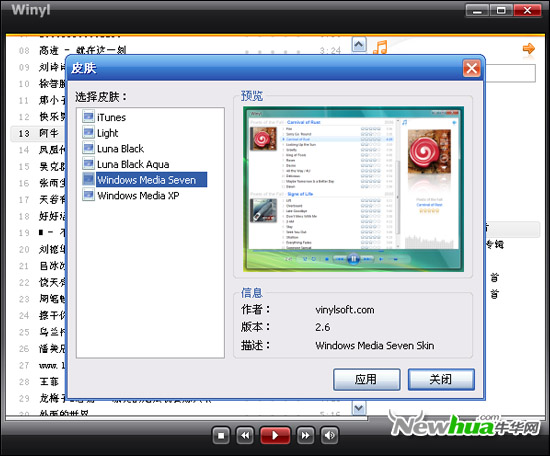Select track 13 in the playlist
Image resolution: width=550 pixels, height=456 pixels.
pos(38,133)
